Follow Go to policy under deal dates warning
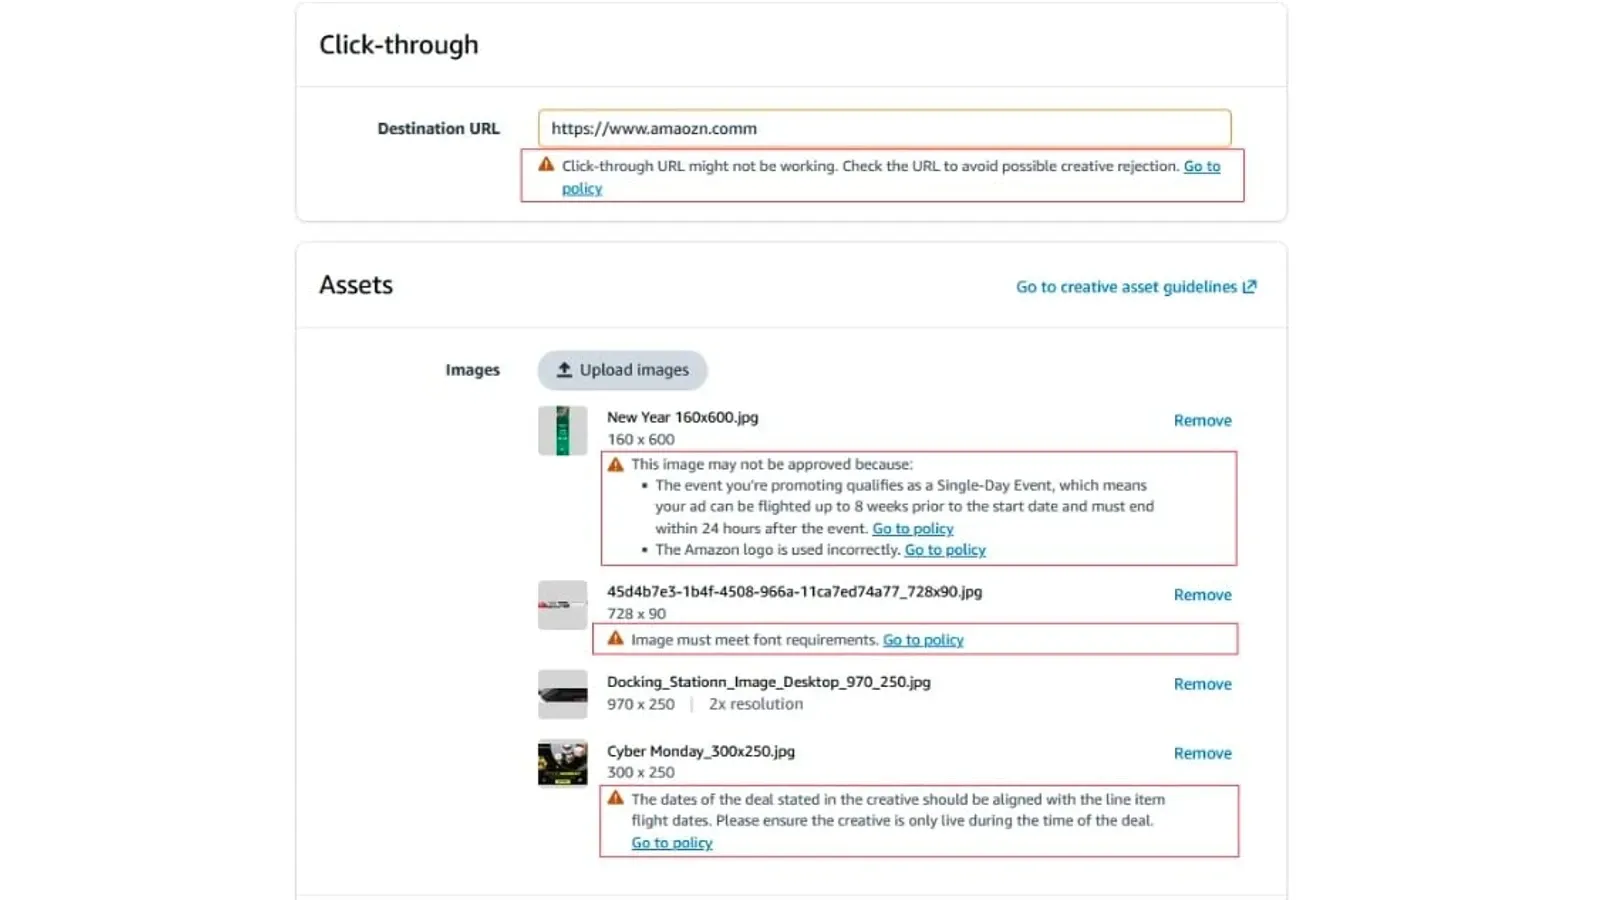 pyautogui.click(x=671, y=842)
